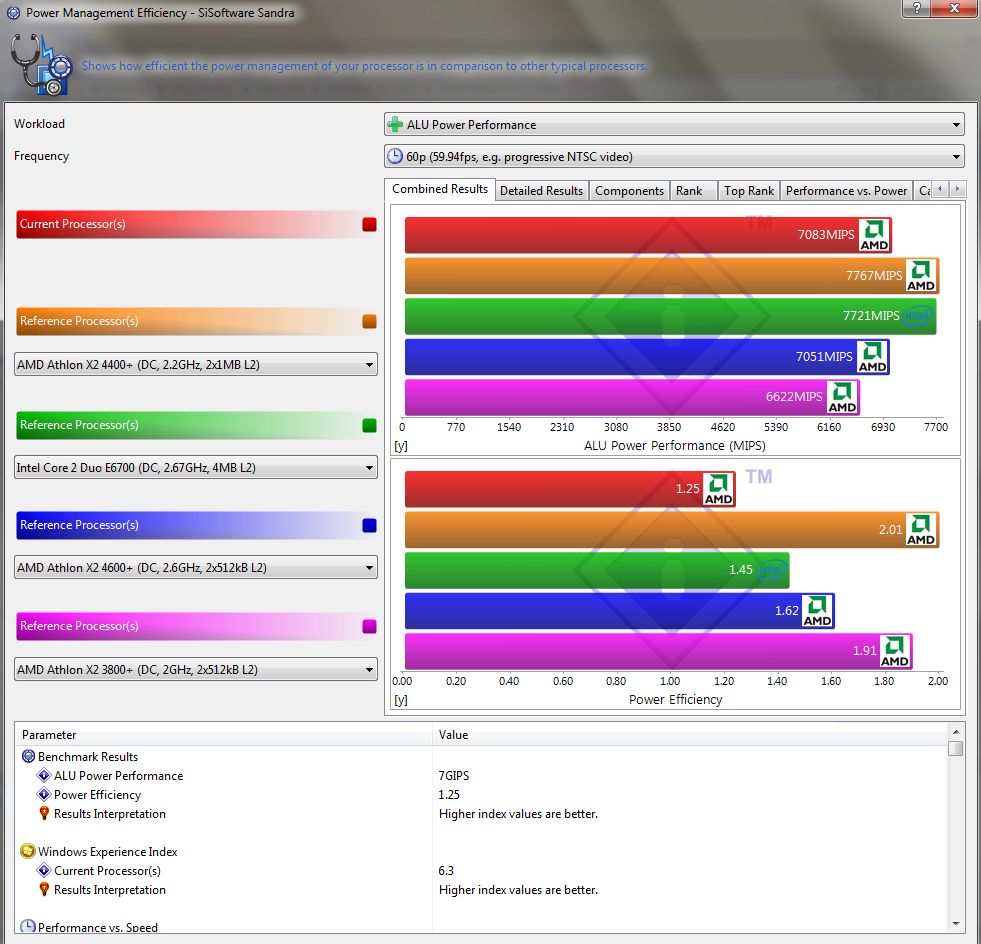The height and width of the screenshot is (944, 981).
Task: Switch to the Components tab
Action: tap(629, 191)
